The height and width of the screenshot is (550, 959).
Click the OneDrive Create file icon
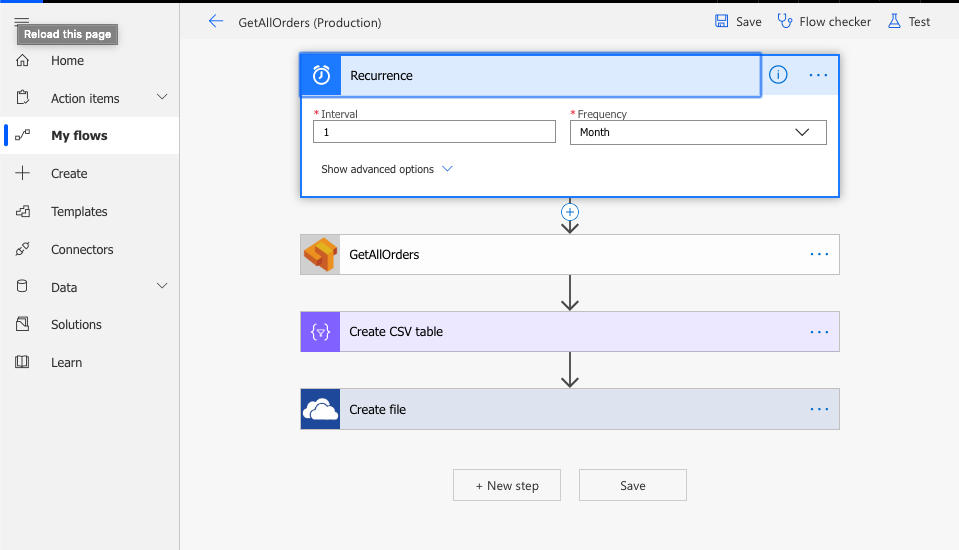click(x=321, y=409)
